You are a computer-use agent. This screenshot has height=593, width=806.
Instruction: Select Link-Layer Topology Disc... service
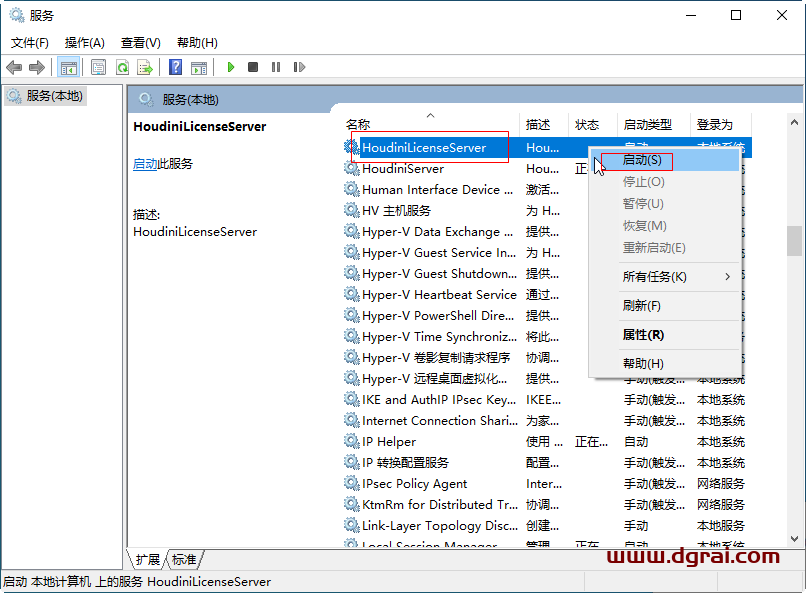coord(547,526)
